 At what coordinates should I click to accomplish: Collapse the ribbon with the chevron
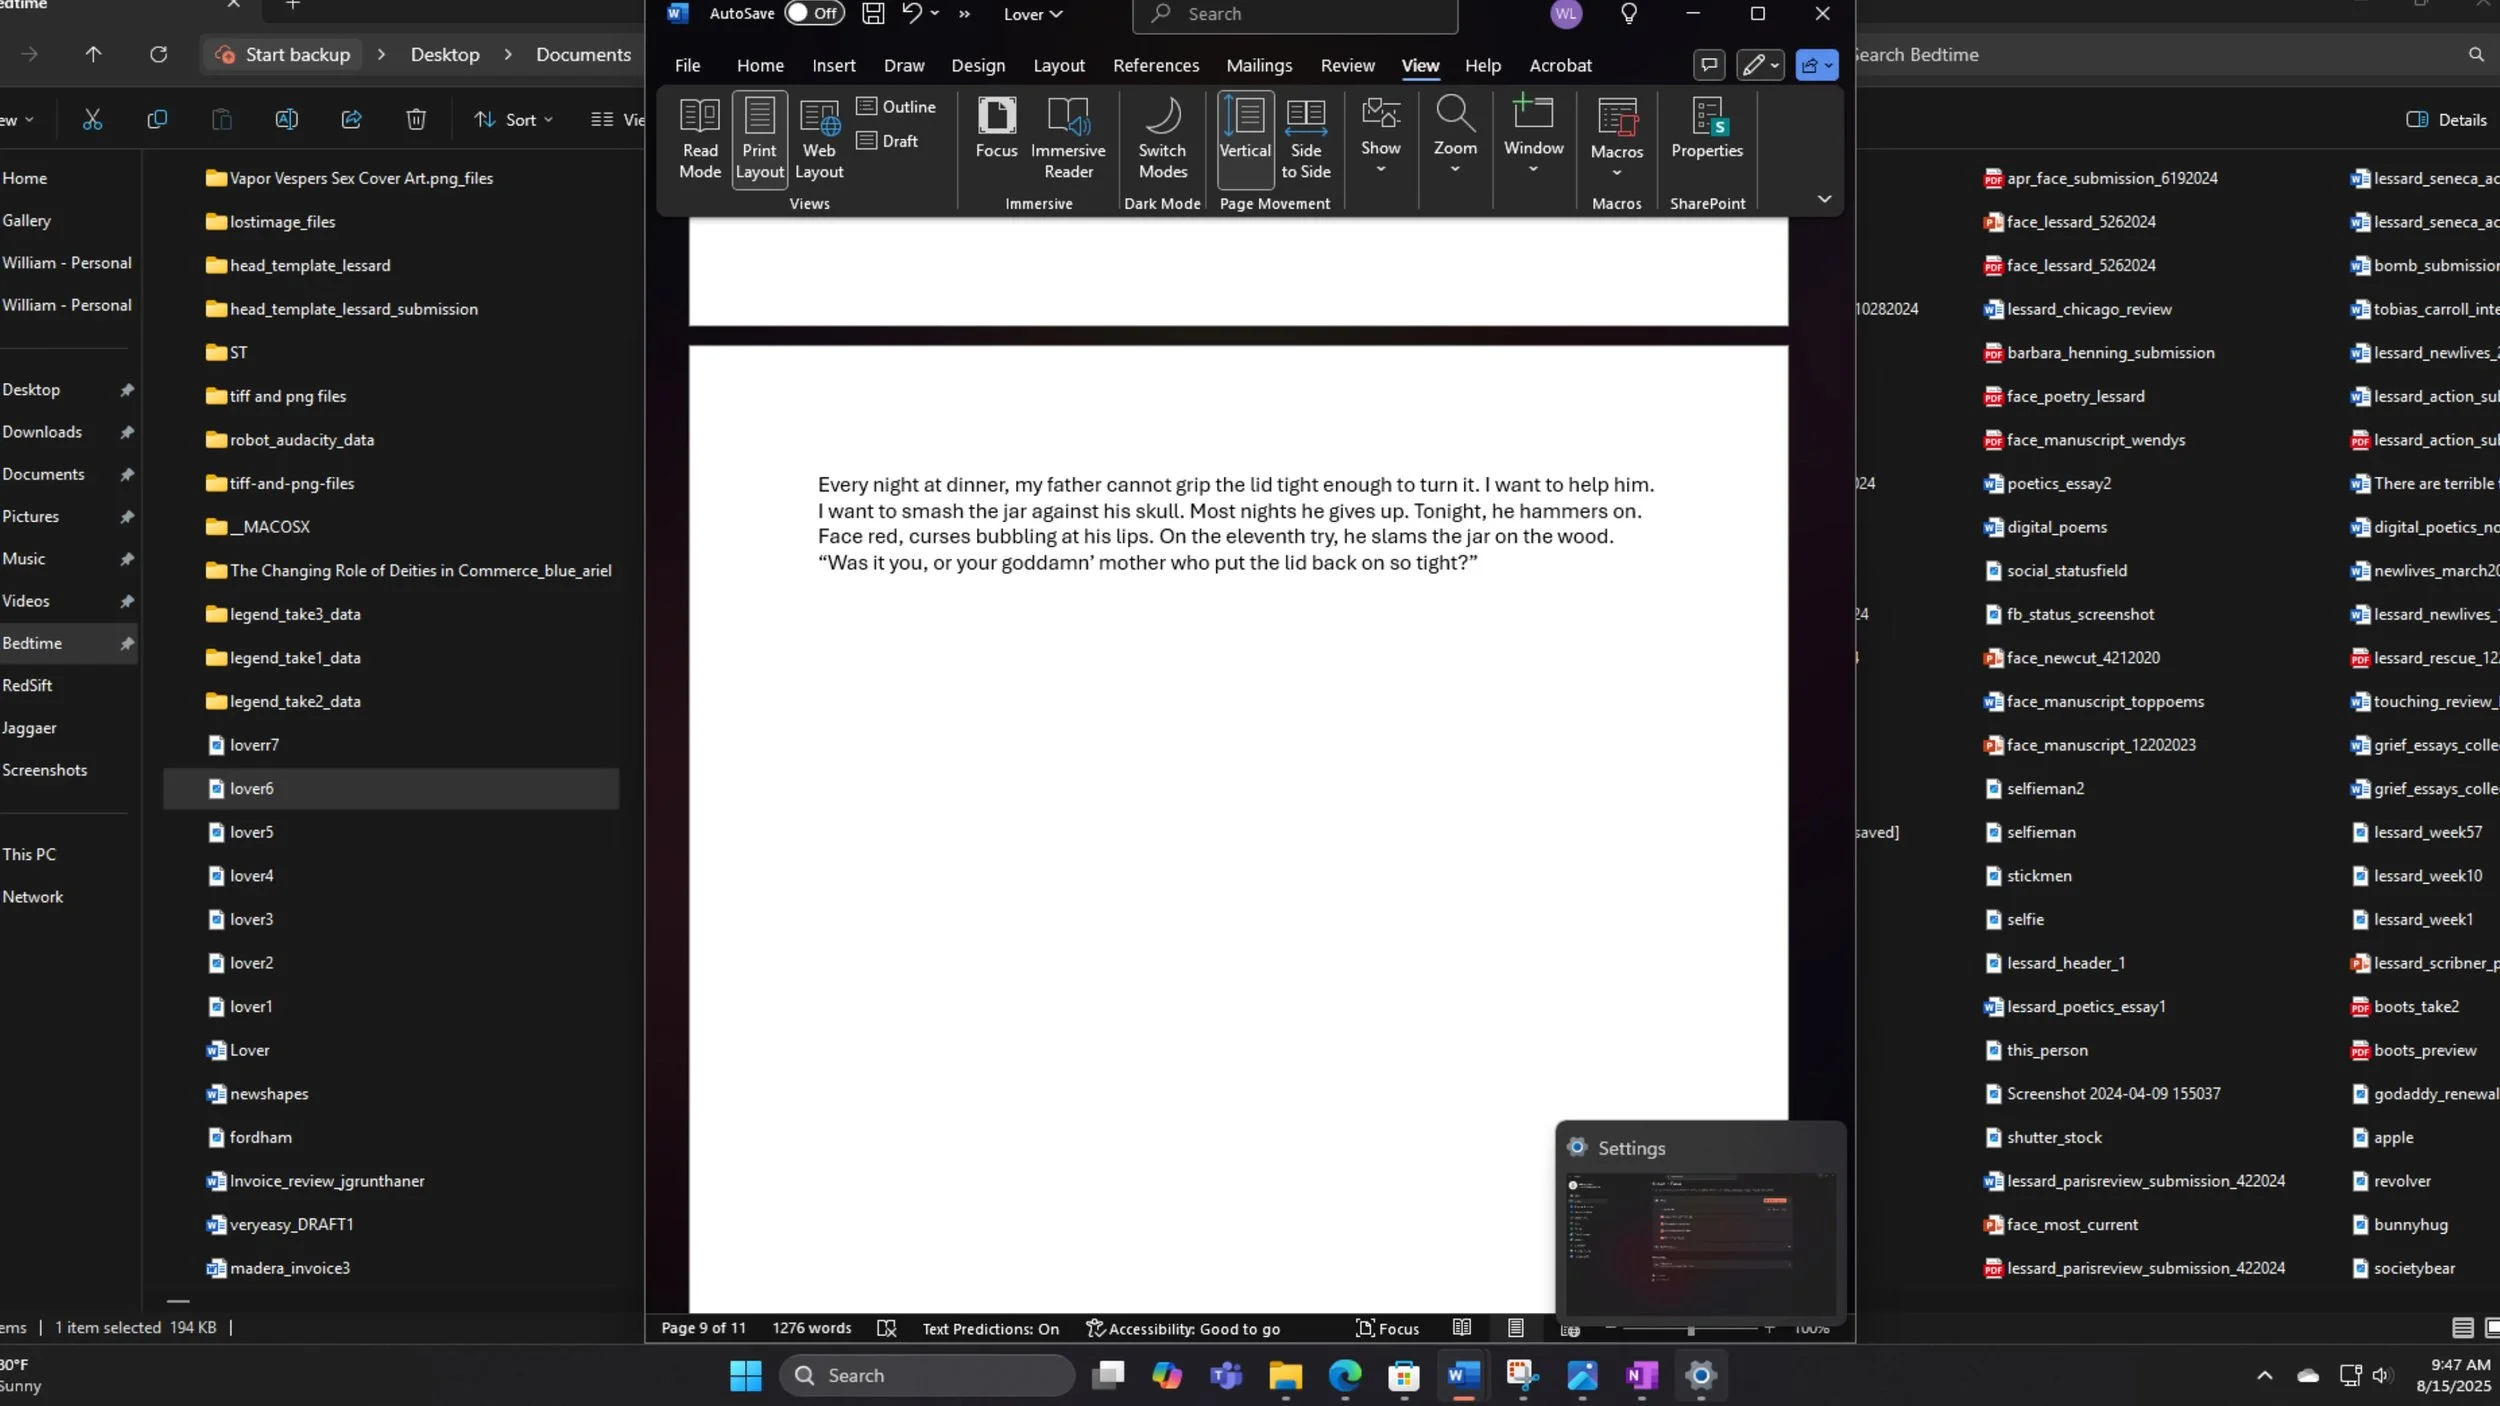[x=1824, y=199]
